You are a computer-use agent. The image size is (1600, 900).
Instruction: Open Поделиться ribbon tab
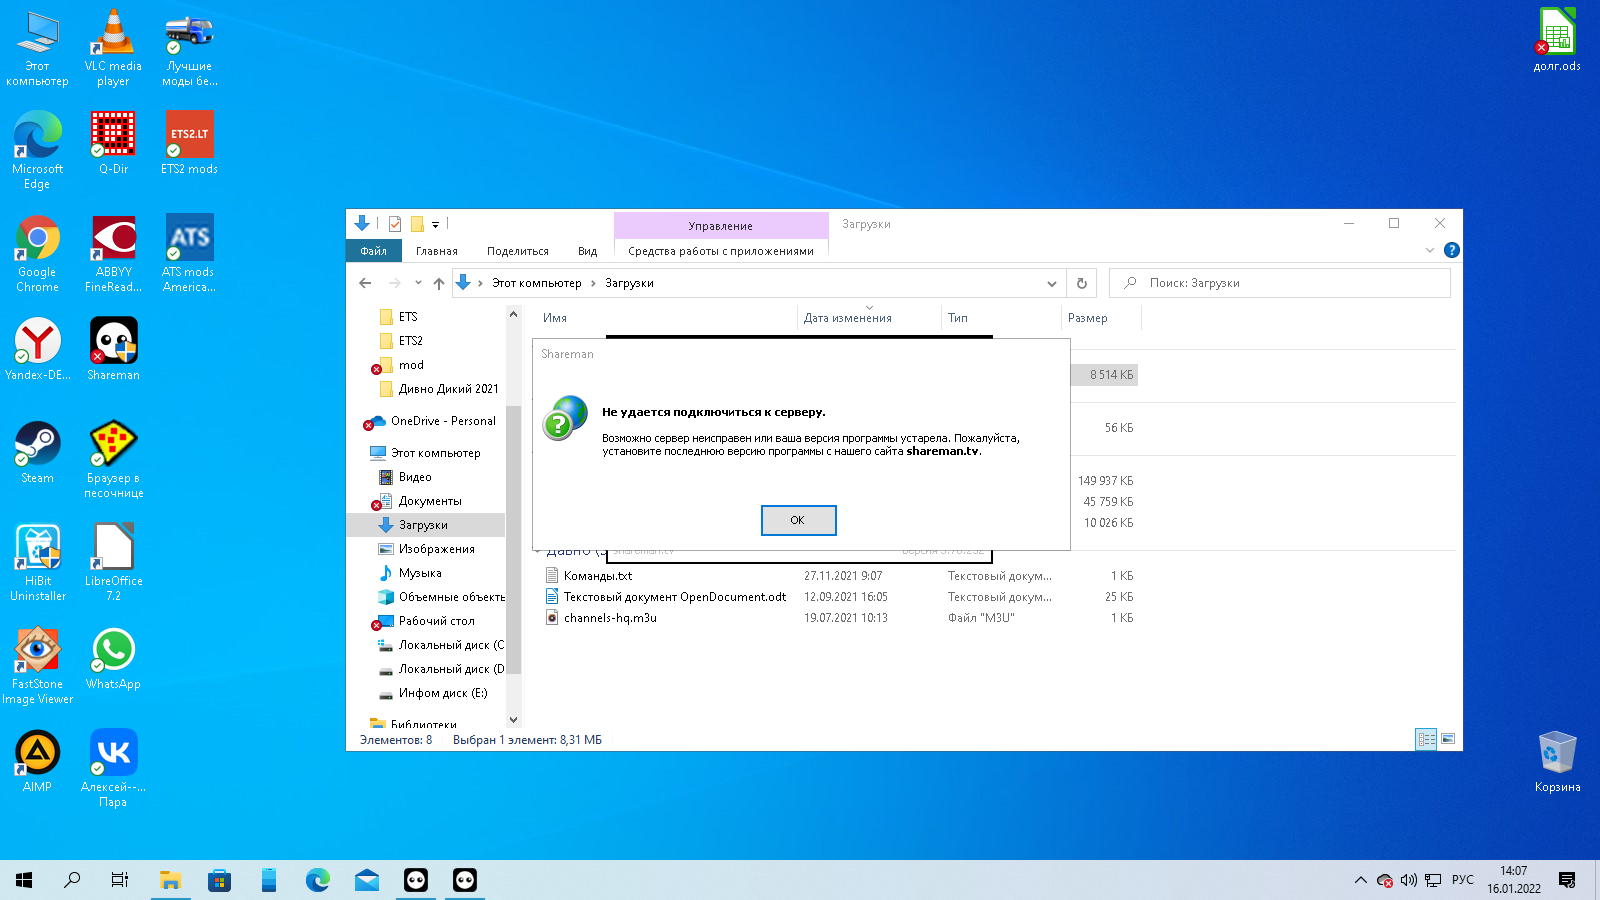518,251
